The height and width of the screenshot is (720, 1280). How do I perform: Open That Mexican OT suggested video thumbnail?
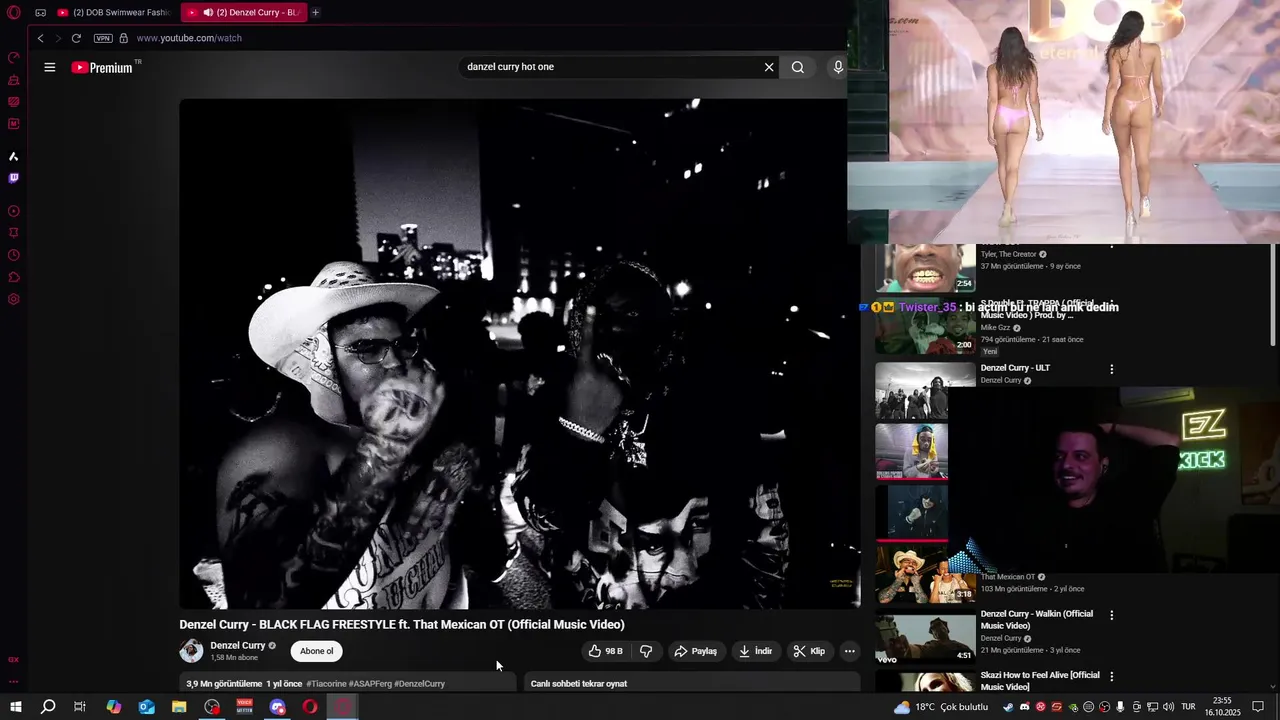click(x=925, y=575)
